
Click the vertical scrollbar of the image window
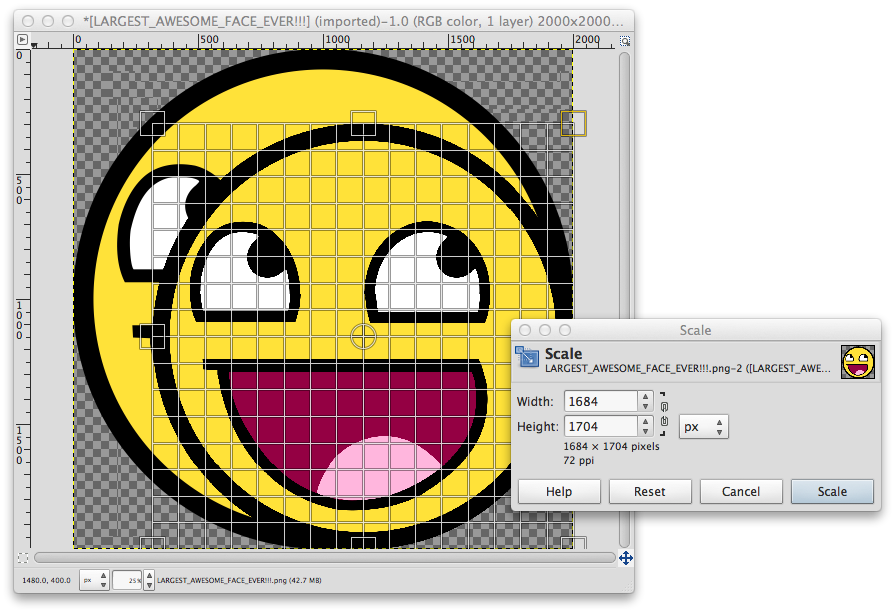pyautogui.click(x=624, y=299)
